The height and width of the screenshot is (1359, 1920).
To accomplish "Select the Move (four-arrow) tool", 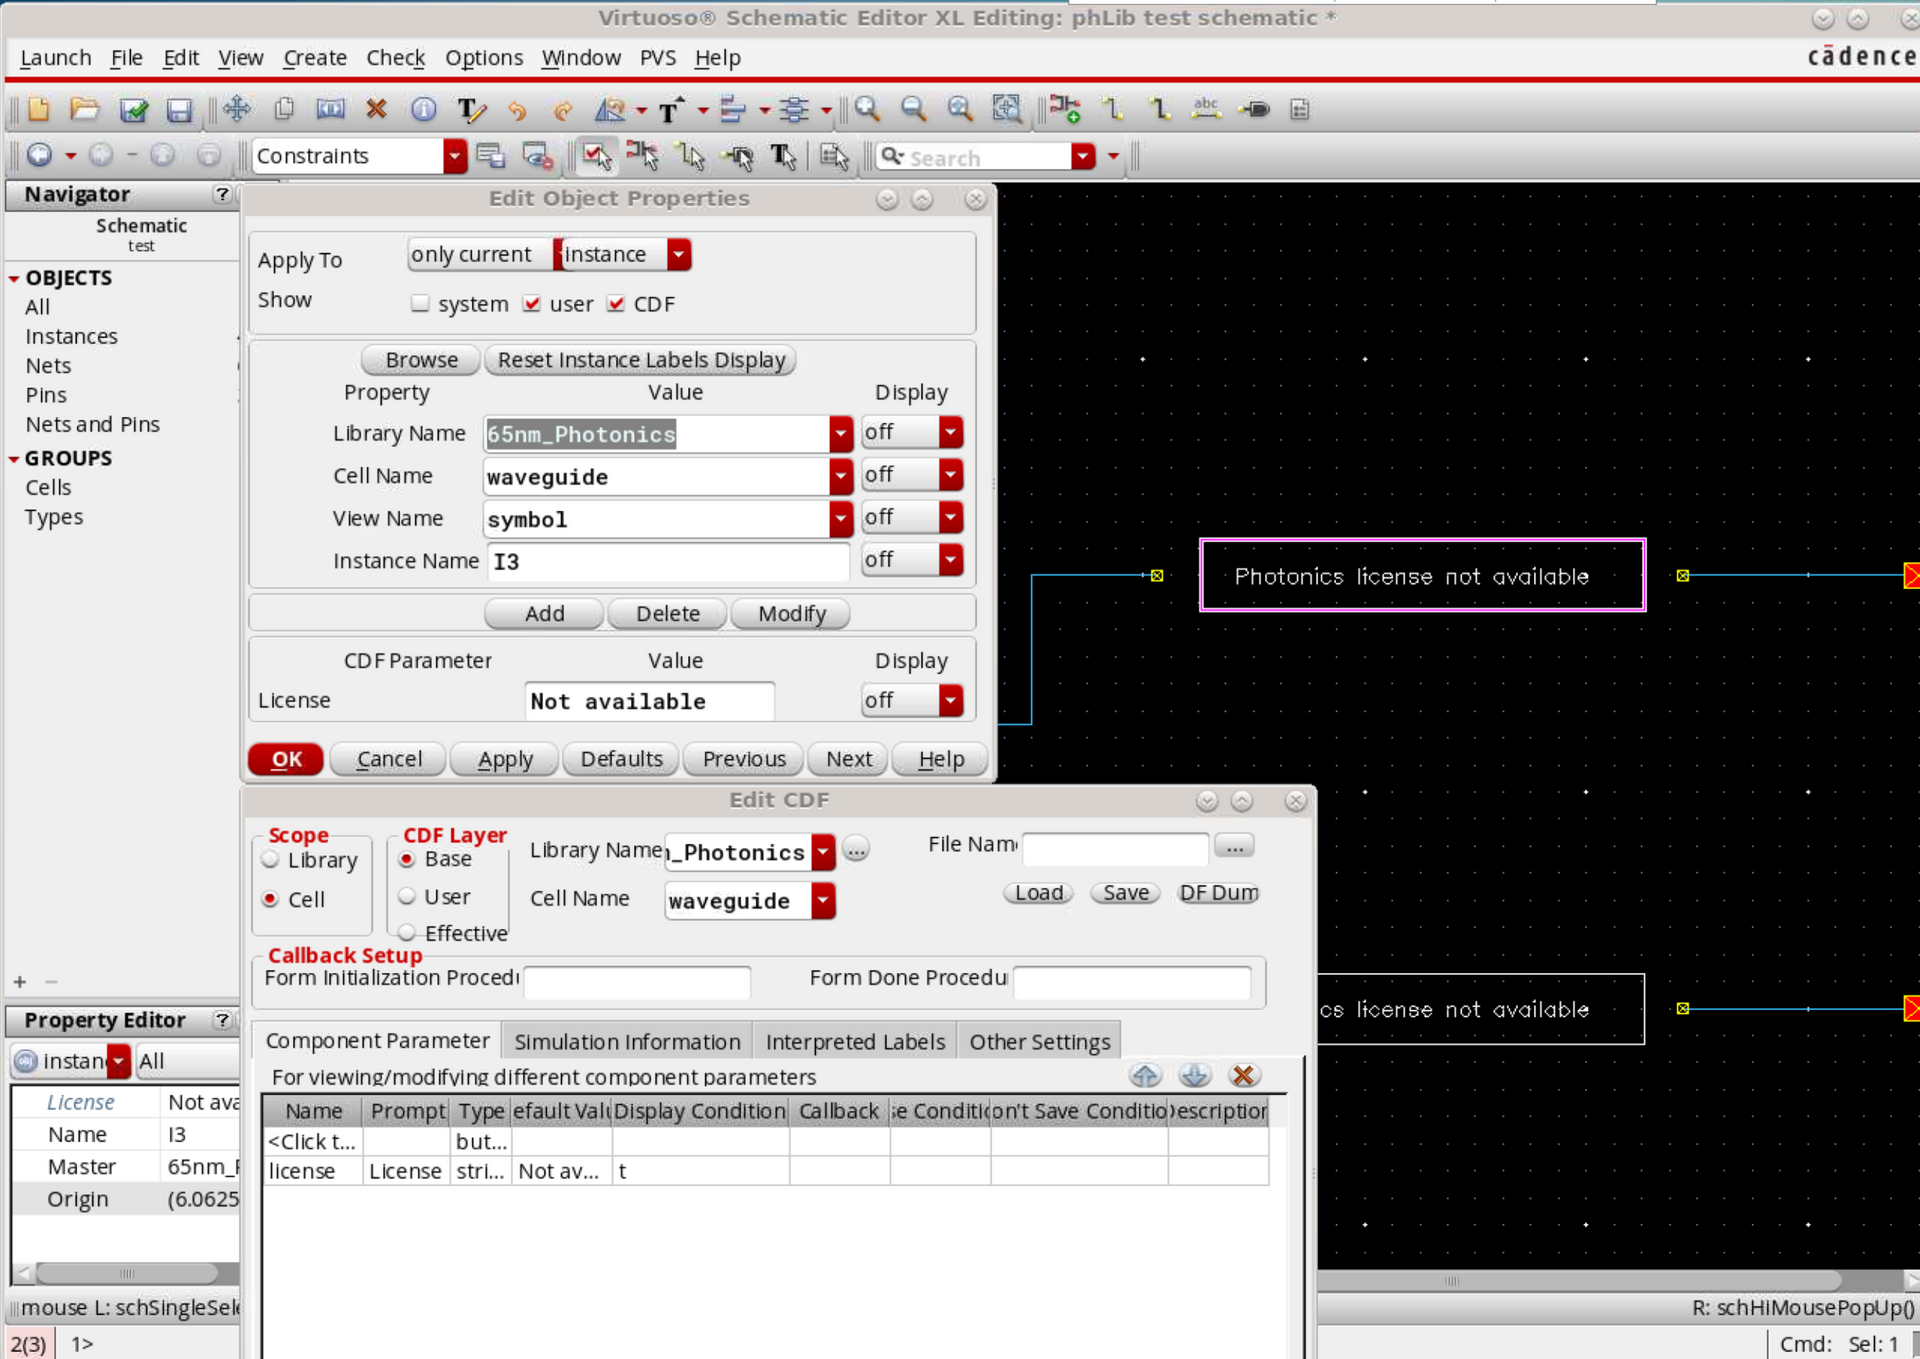I will point(237,108).
